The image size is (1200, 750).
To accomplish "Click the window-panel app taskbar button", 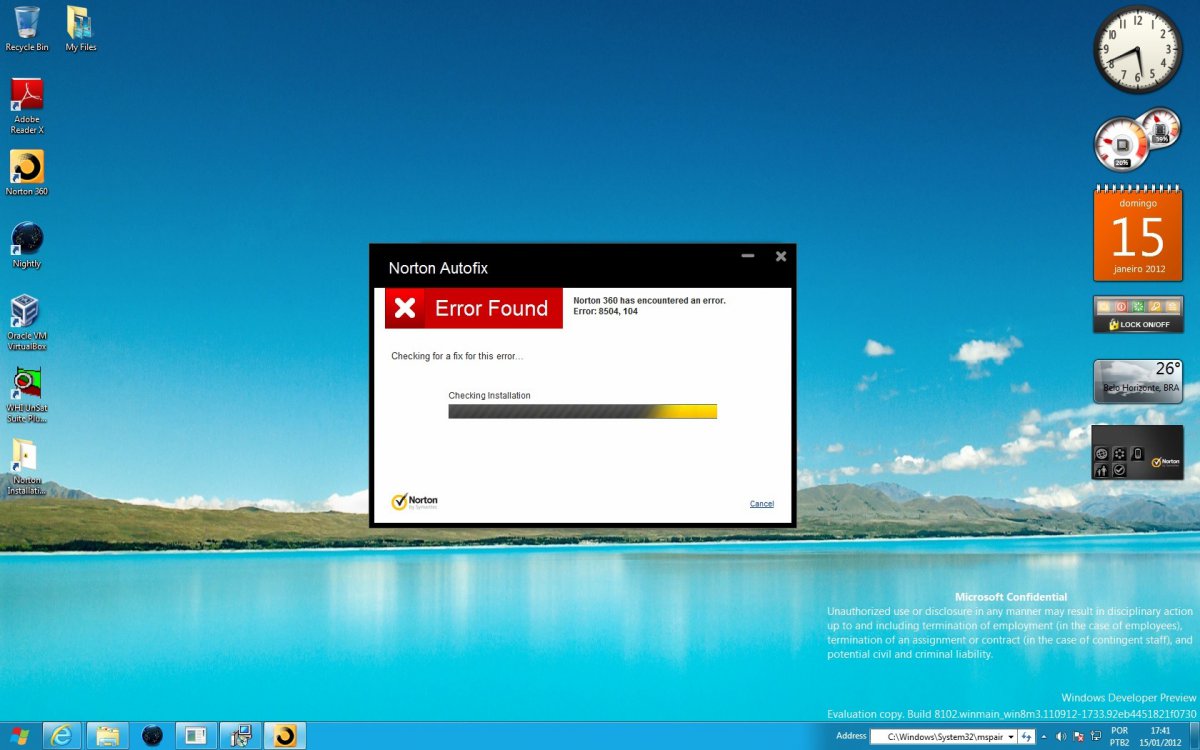I will [196, 736].
